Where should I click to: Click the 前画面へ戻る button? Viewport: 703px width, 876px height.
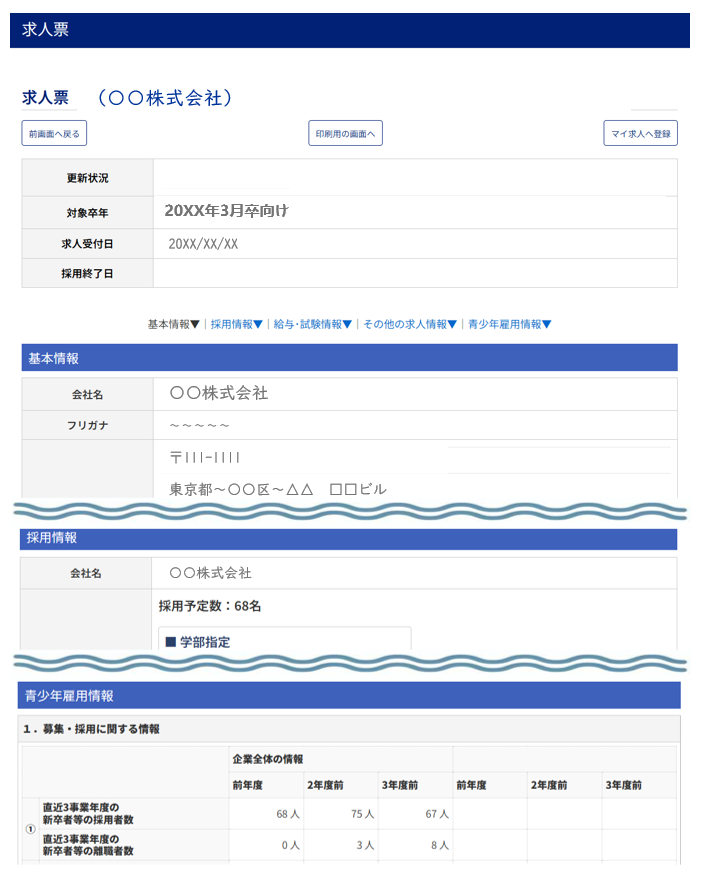(x=55, y=133)
